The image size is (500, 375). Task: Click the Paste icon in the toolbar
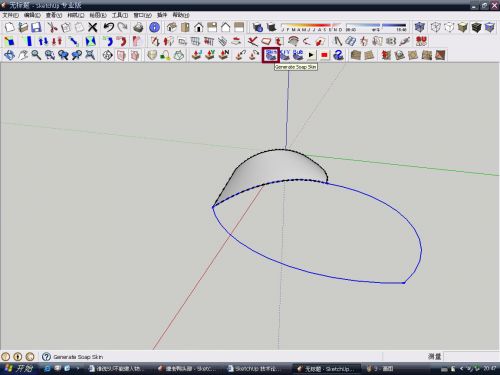pos(79,27)
